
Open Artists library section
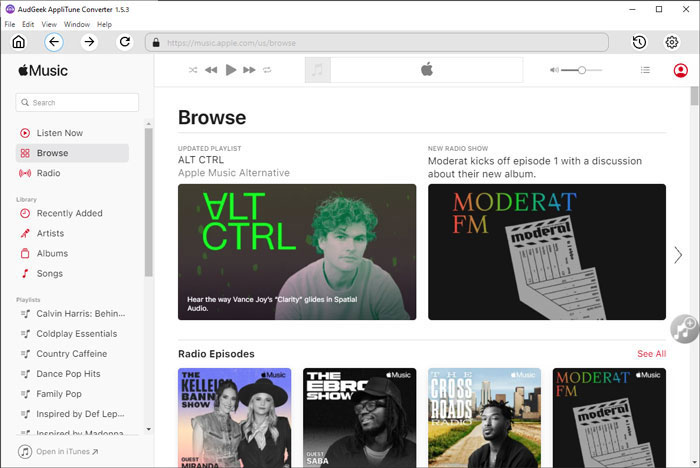tap(72, 234)
